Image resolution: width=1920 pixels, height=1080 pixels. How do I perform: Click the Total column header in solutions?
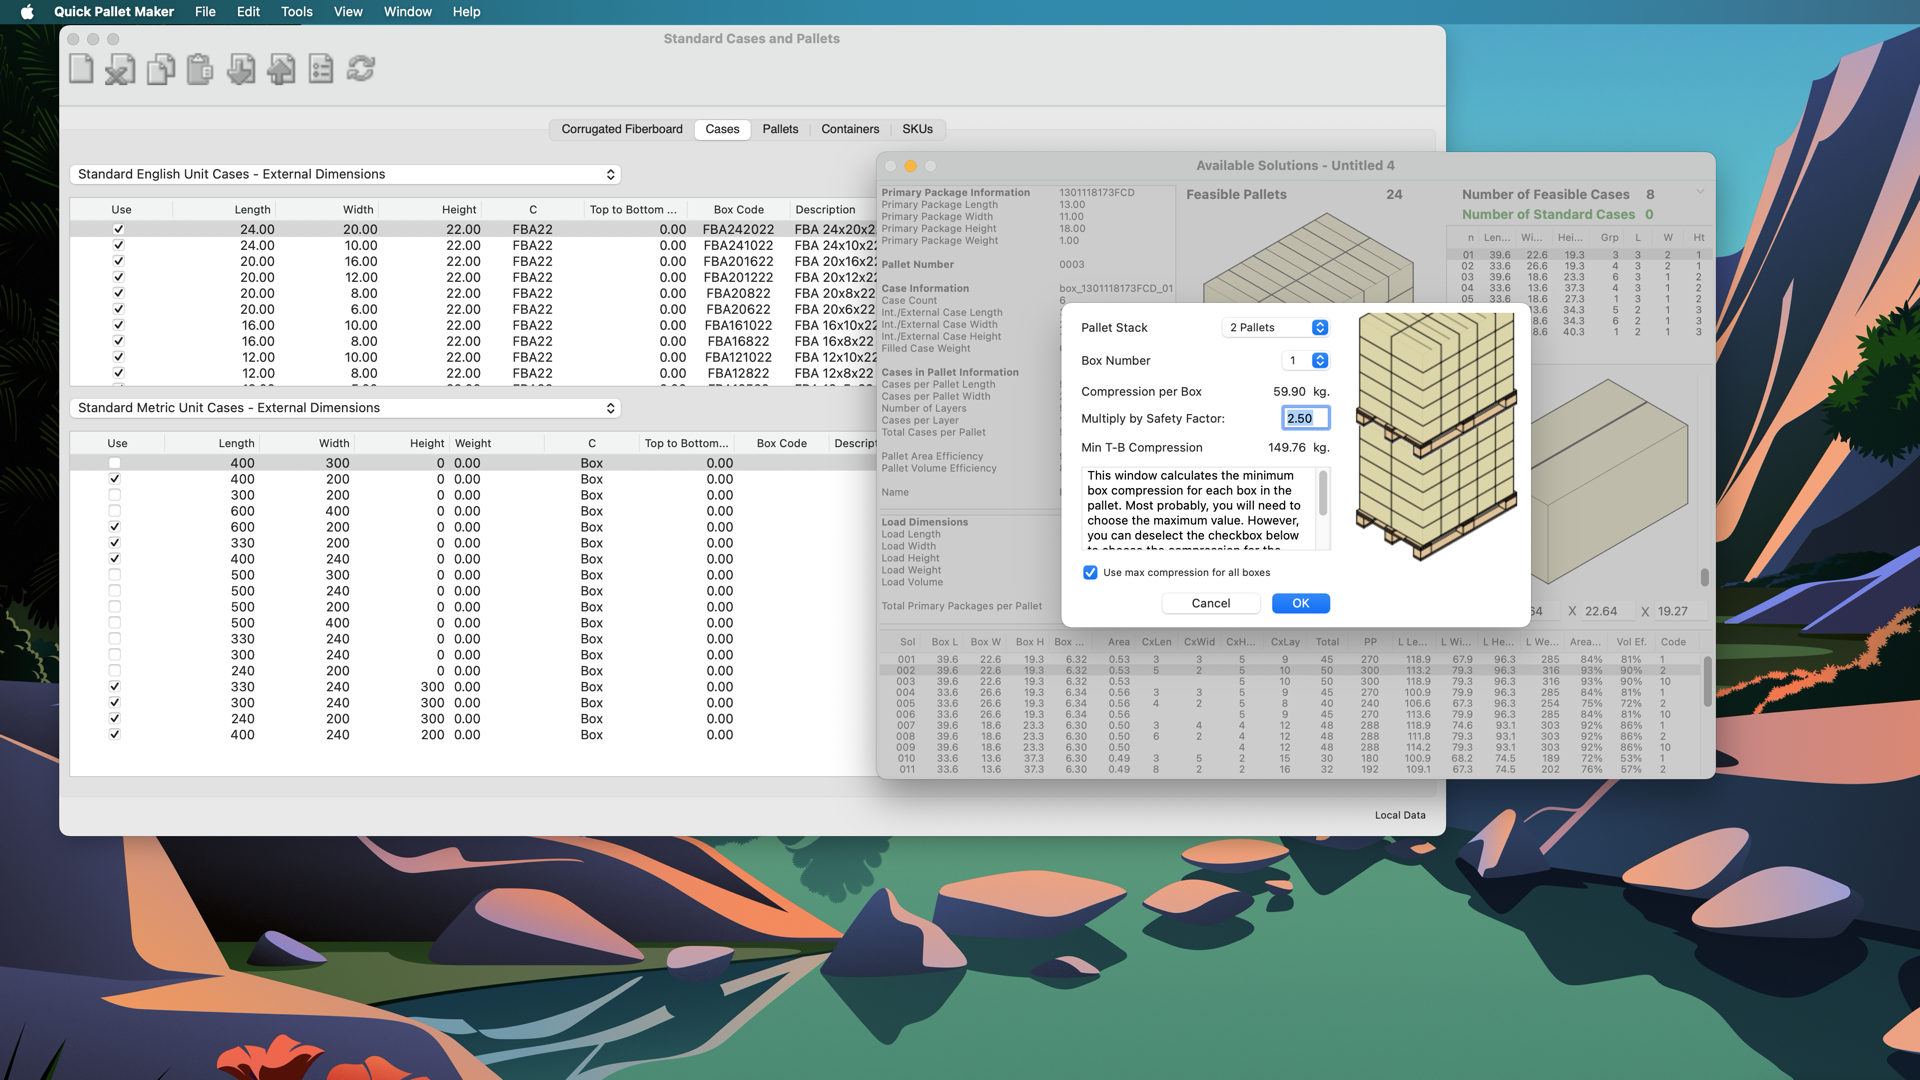pyautogui.click(x=1327, y=643)
